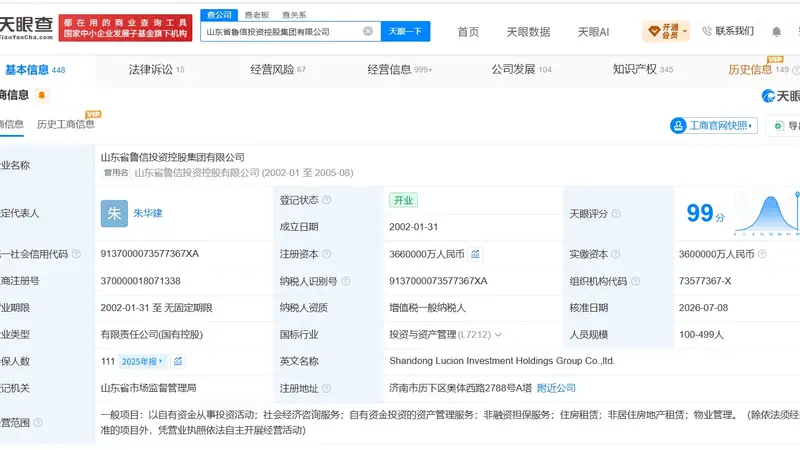Click the 成立日期 value 2002-01-31
800x450 pixels.
(x=413, y=227)
